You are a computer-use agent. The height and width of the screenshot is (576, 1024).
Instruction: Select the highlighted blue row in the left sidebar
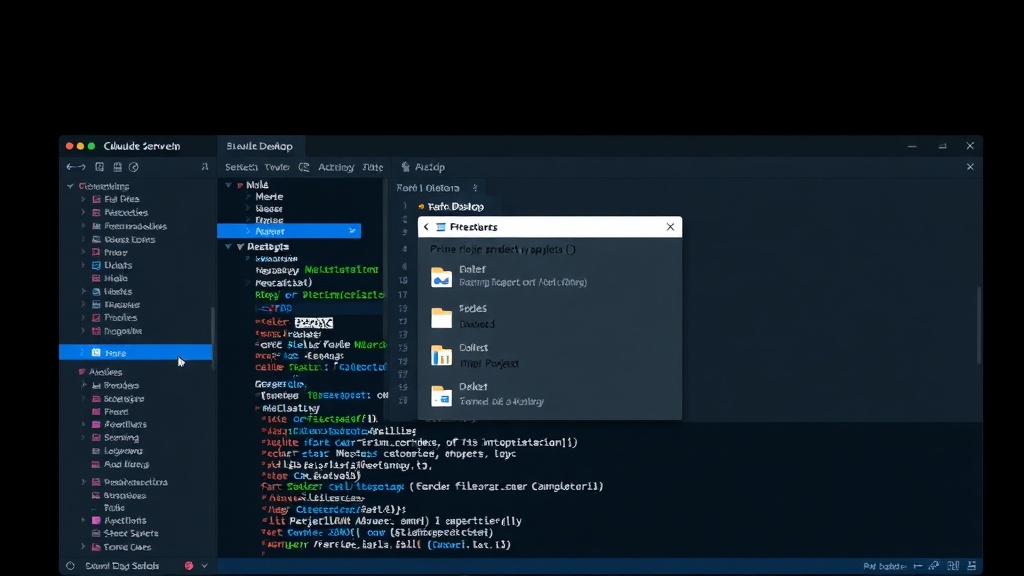[136, 353]
